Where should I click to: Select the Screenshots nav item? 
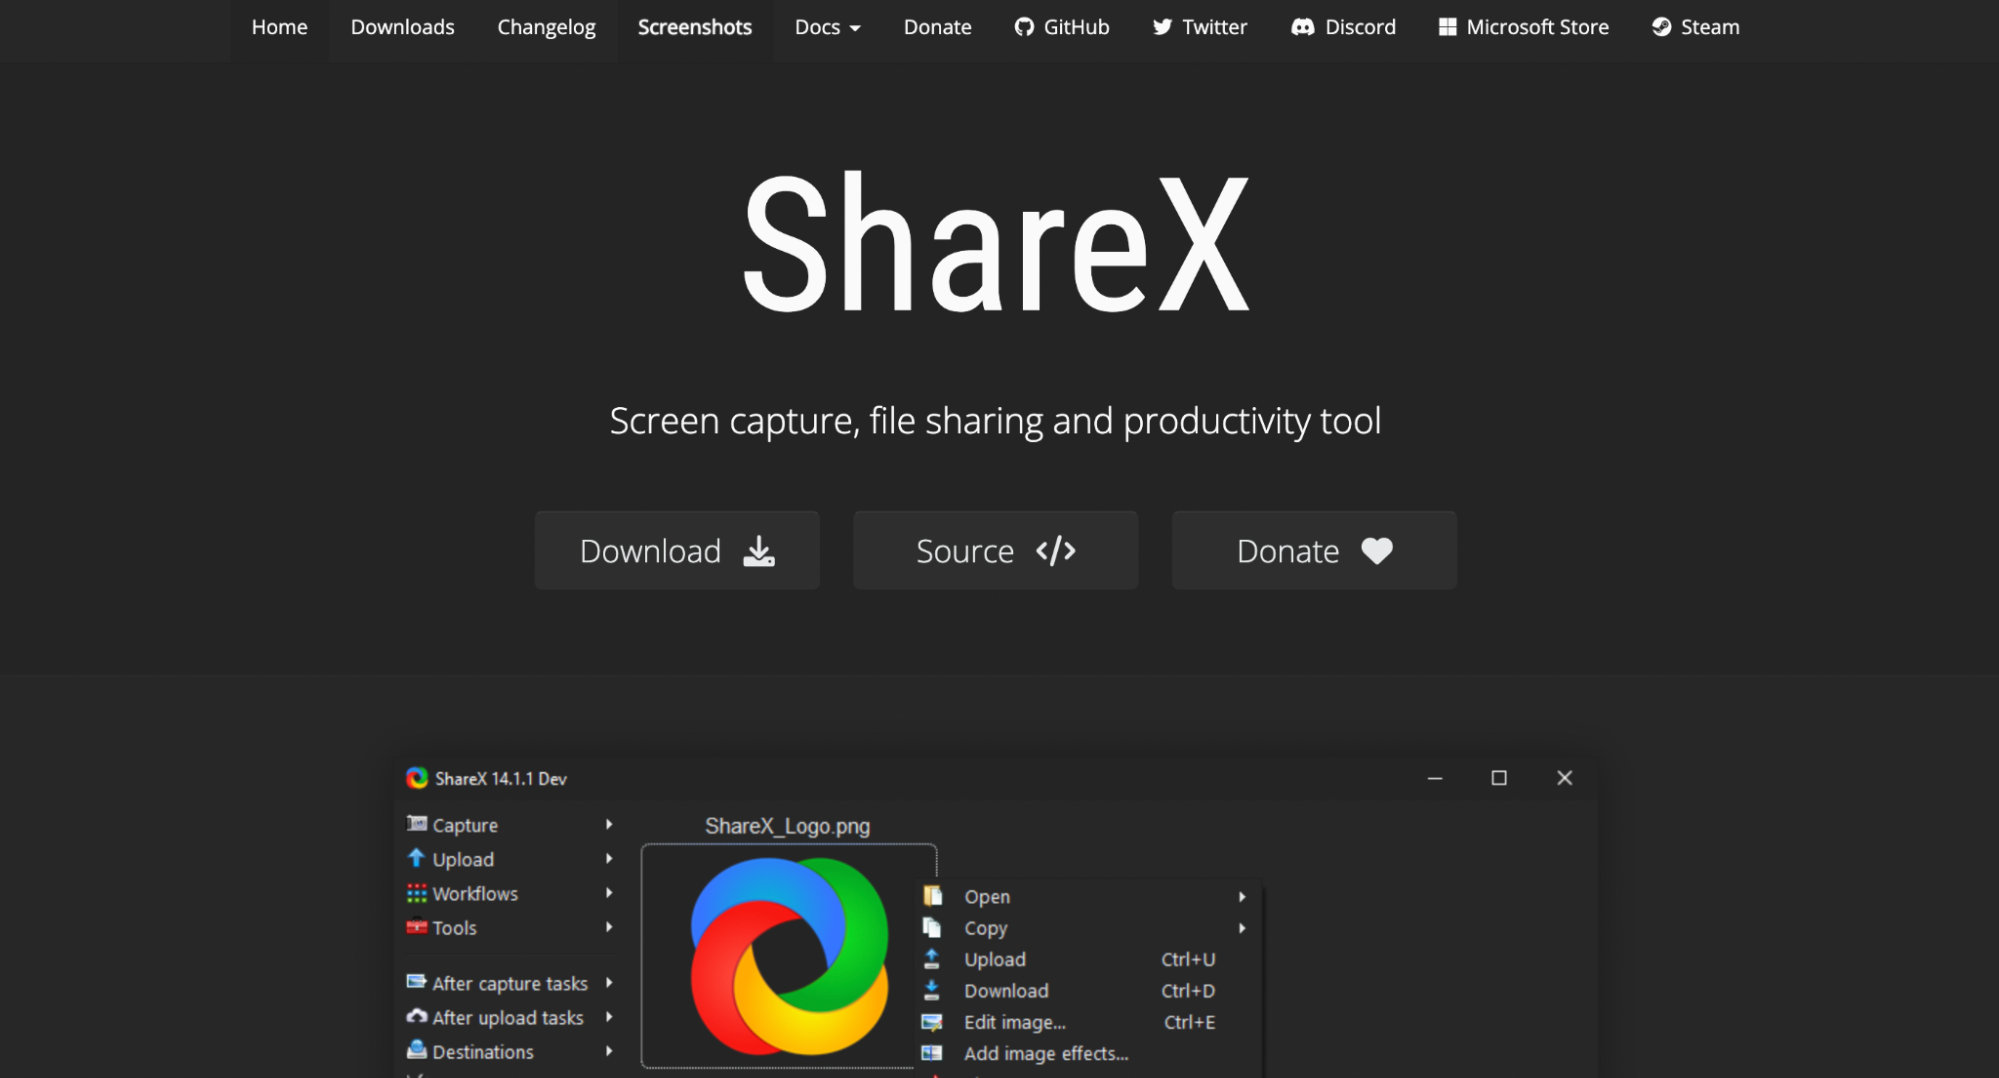click(x=694, y=27)
